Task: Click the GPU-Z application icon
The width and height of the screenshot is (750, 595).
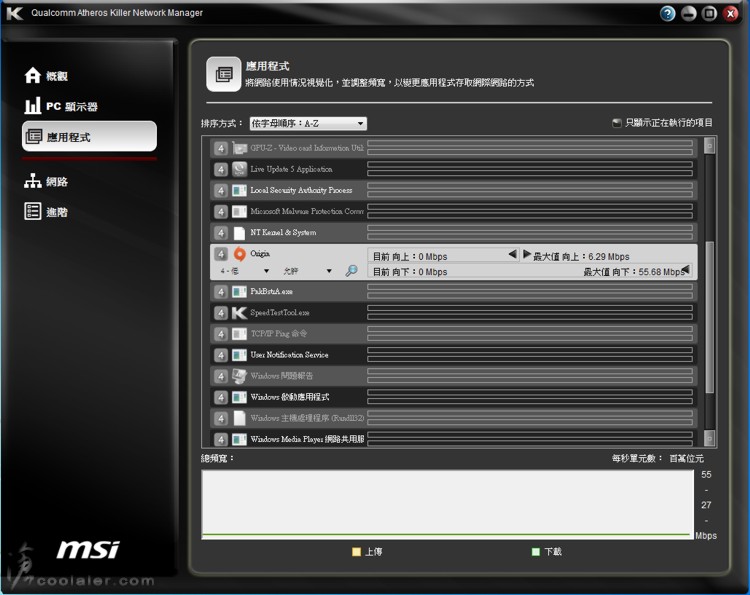Action: pos(239,148)
